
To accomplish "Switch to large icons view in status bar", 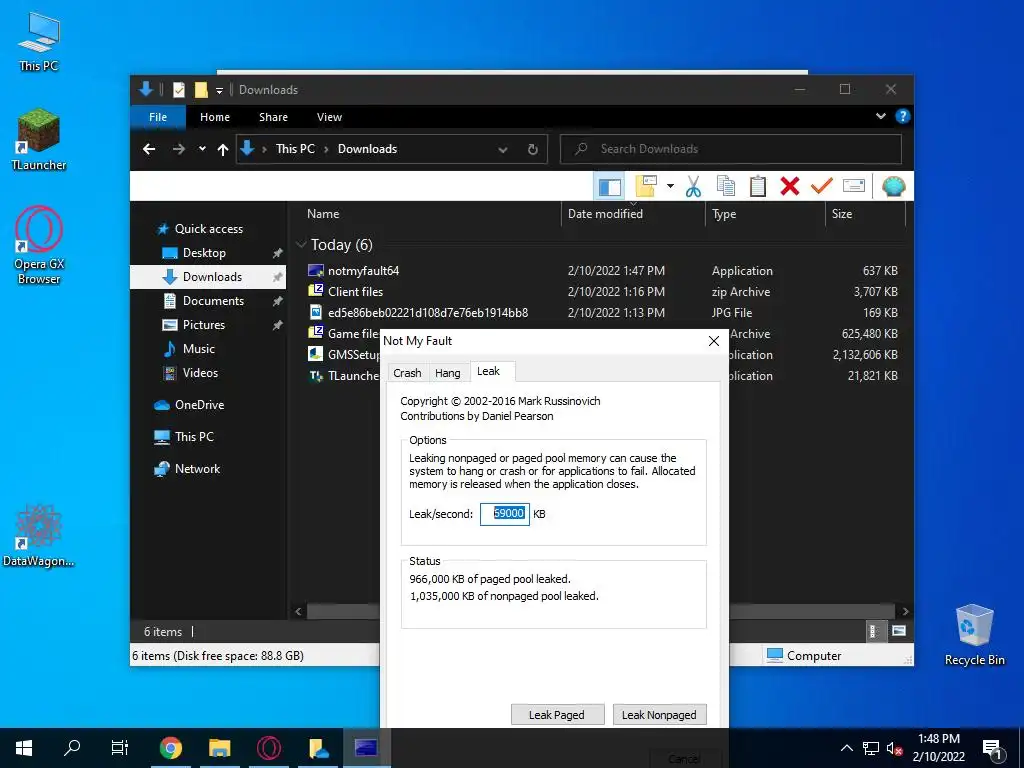I will (x=899, y=632).
